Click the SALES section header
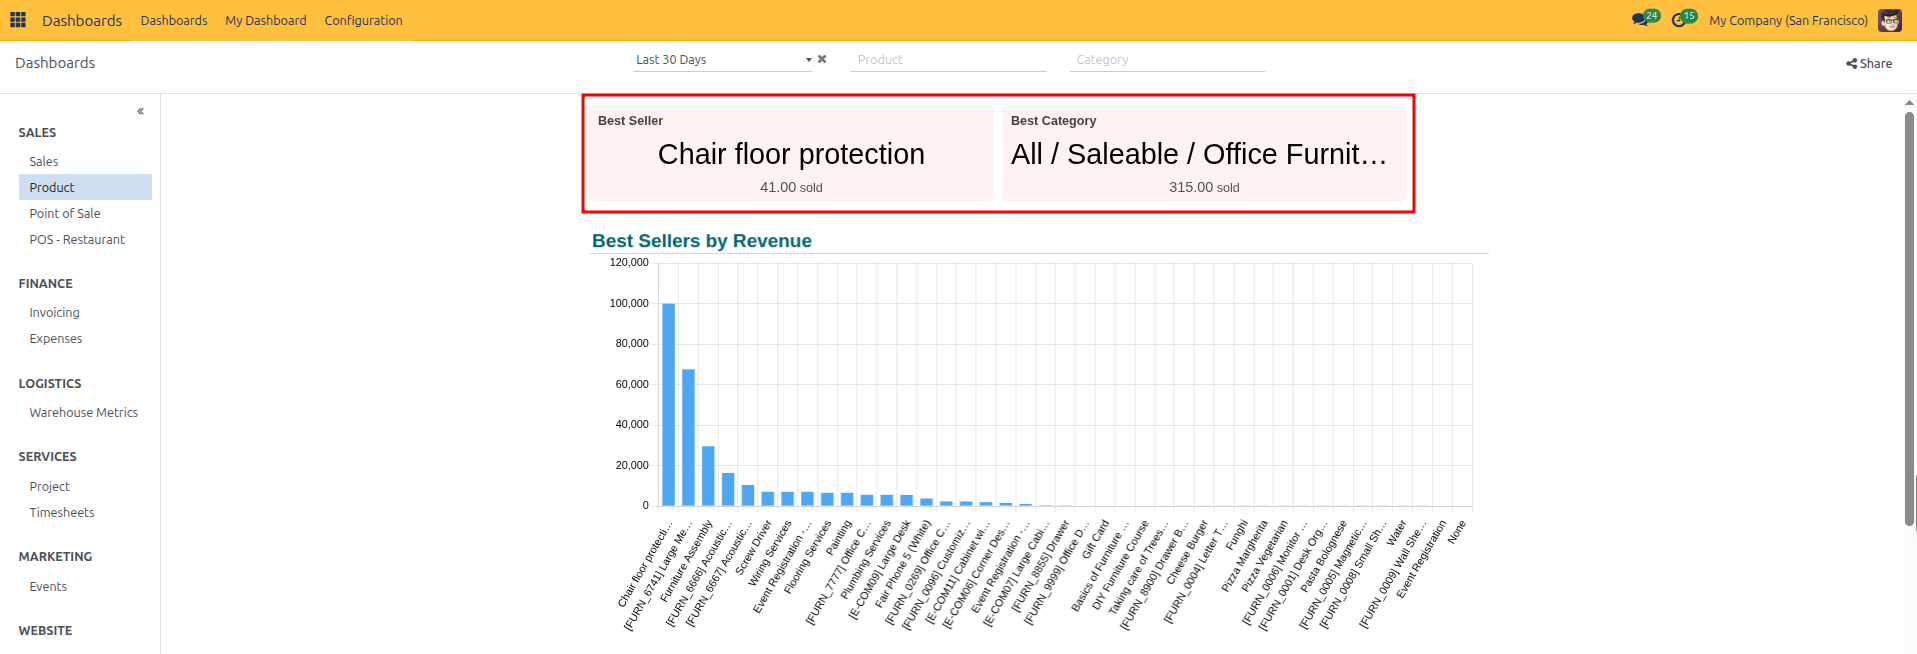The width and height of the screenshot is (1917, 654). click(x=37, y=132)
